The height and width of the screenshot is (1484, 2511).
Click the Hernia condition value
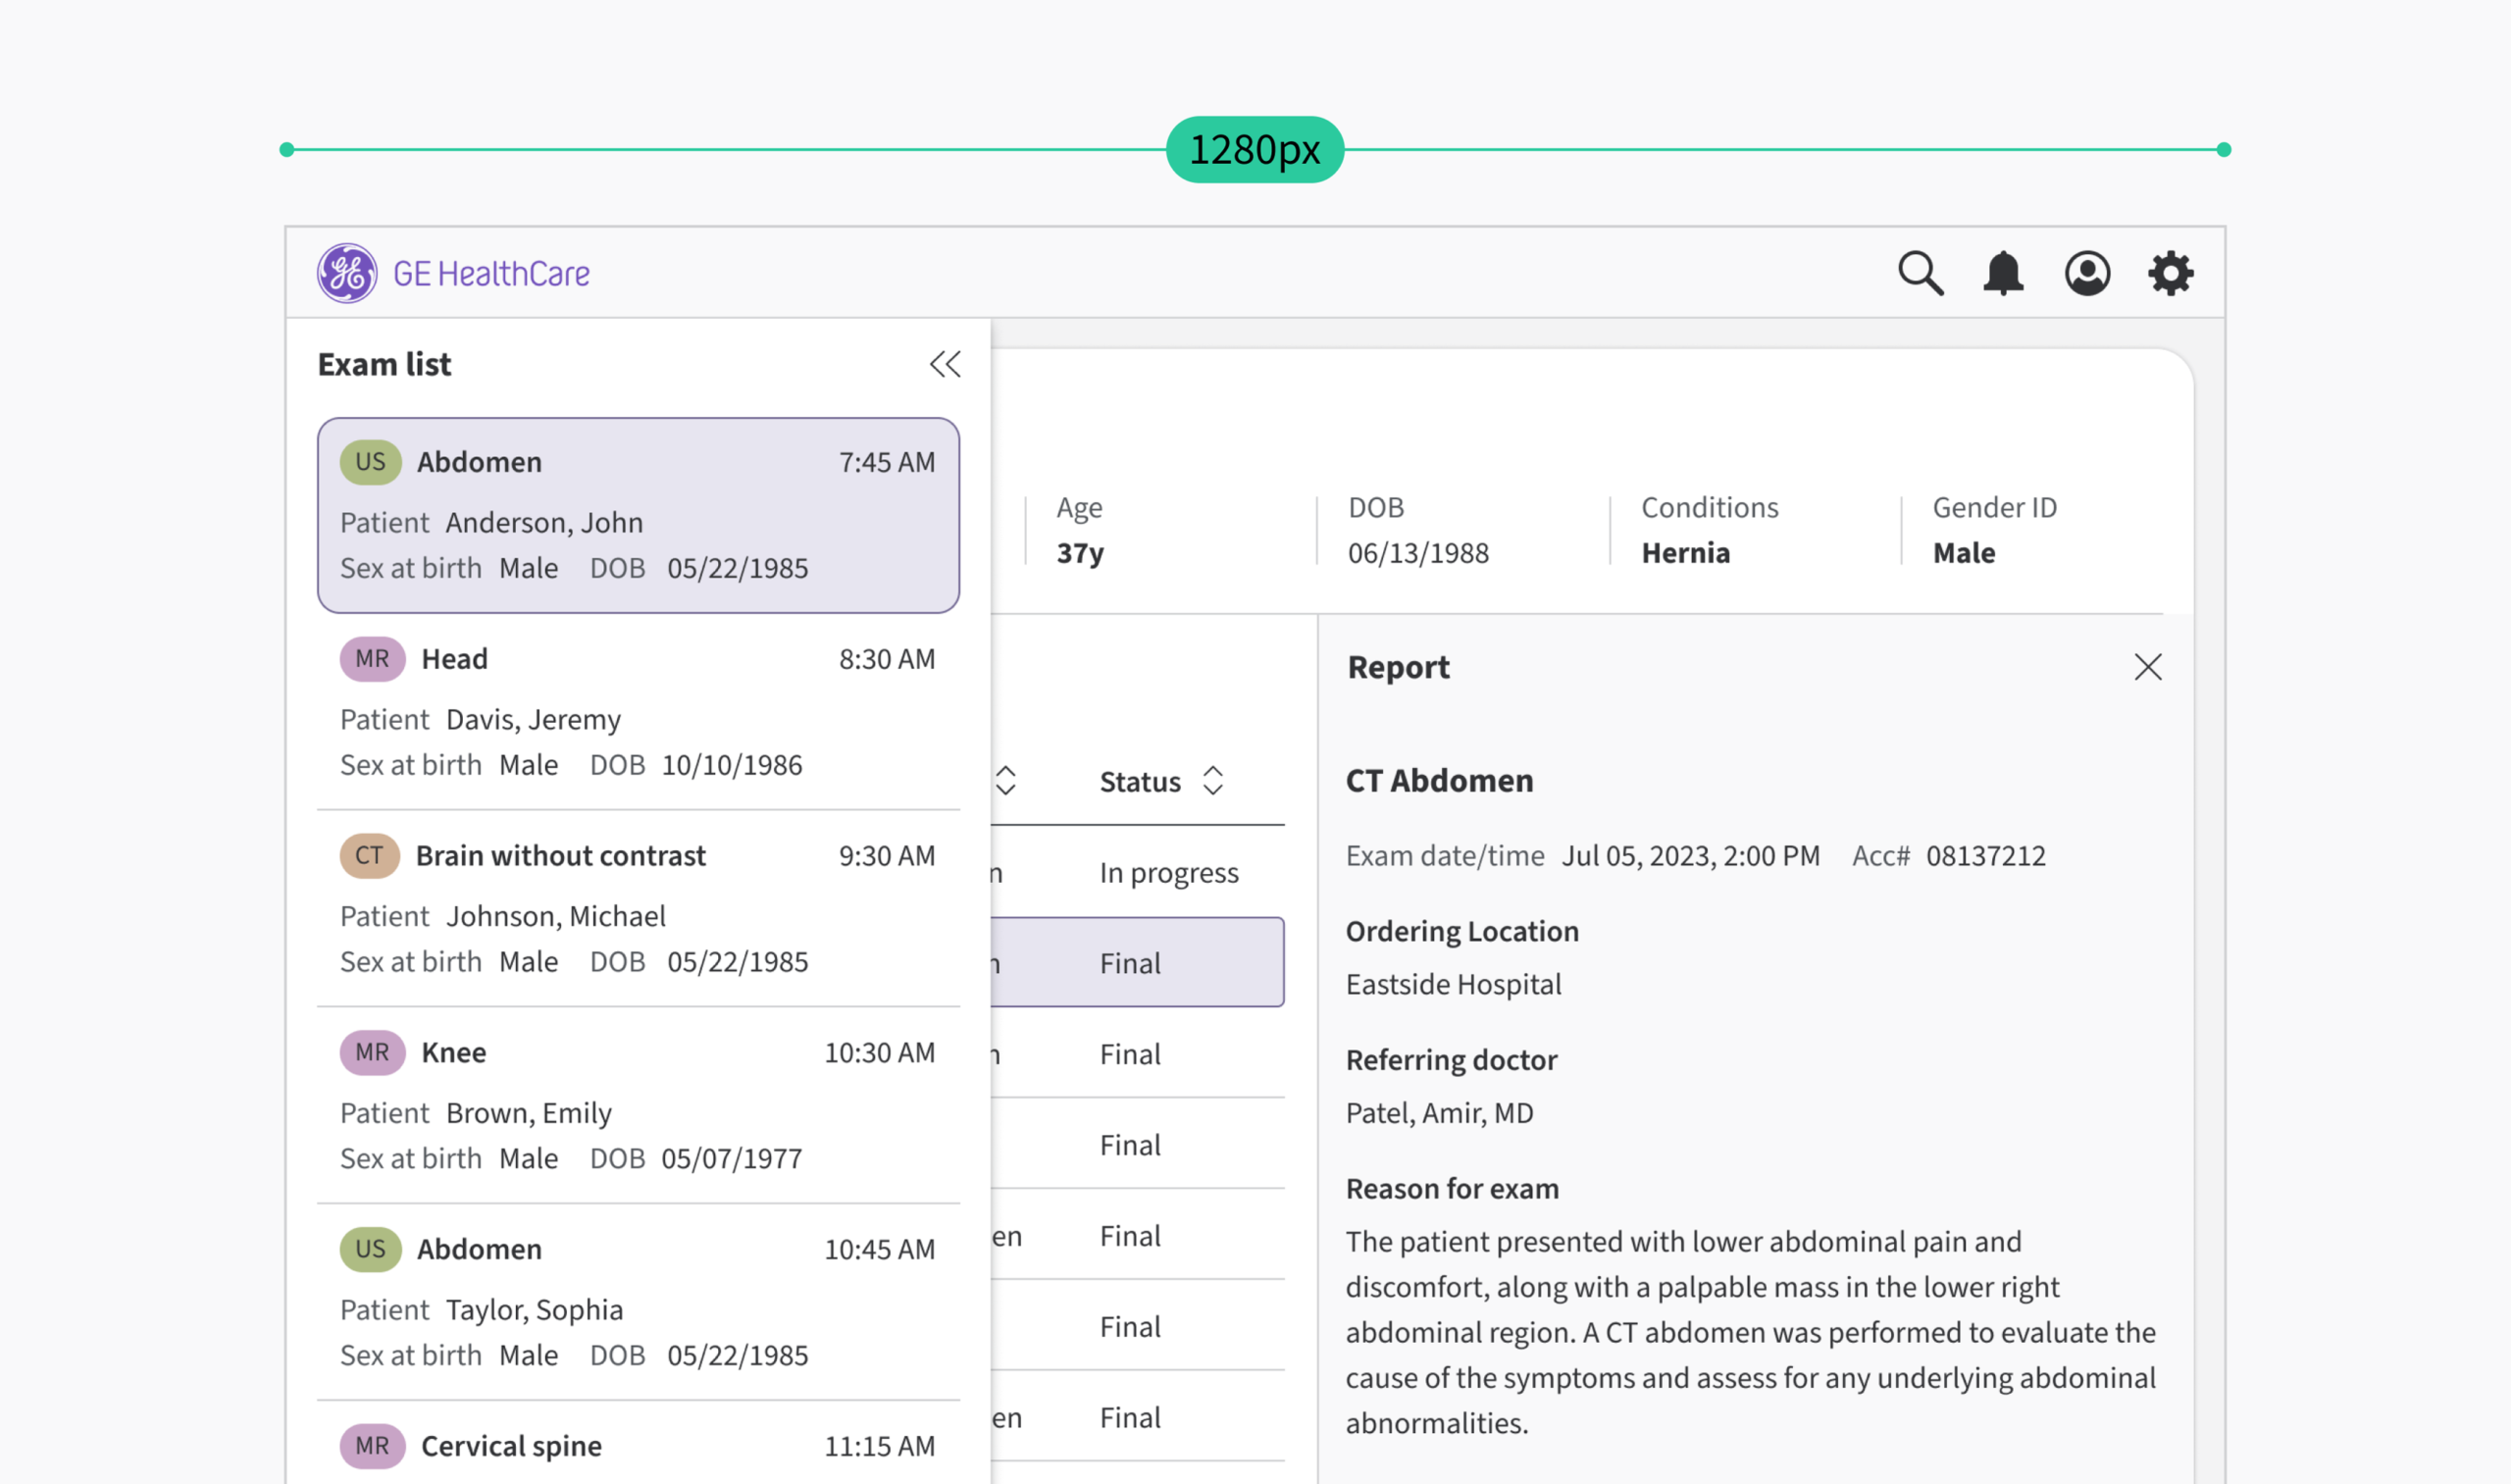[1685, 553]
